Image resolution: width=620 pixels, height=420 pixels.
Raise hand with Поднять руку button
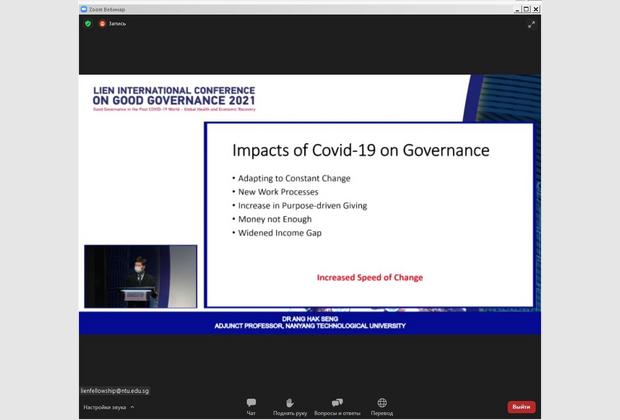pyautogui.click(x=290, y=406)
